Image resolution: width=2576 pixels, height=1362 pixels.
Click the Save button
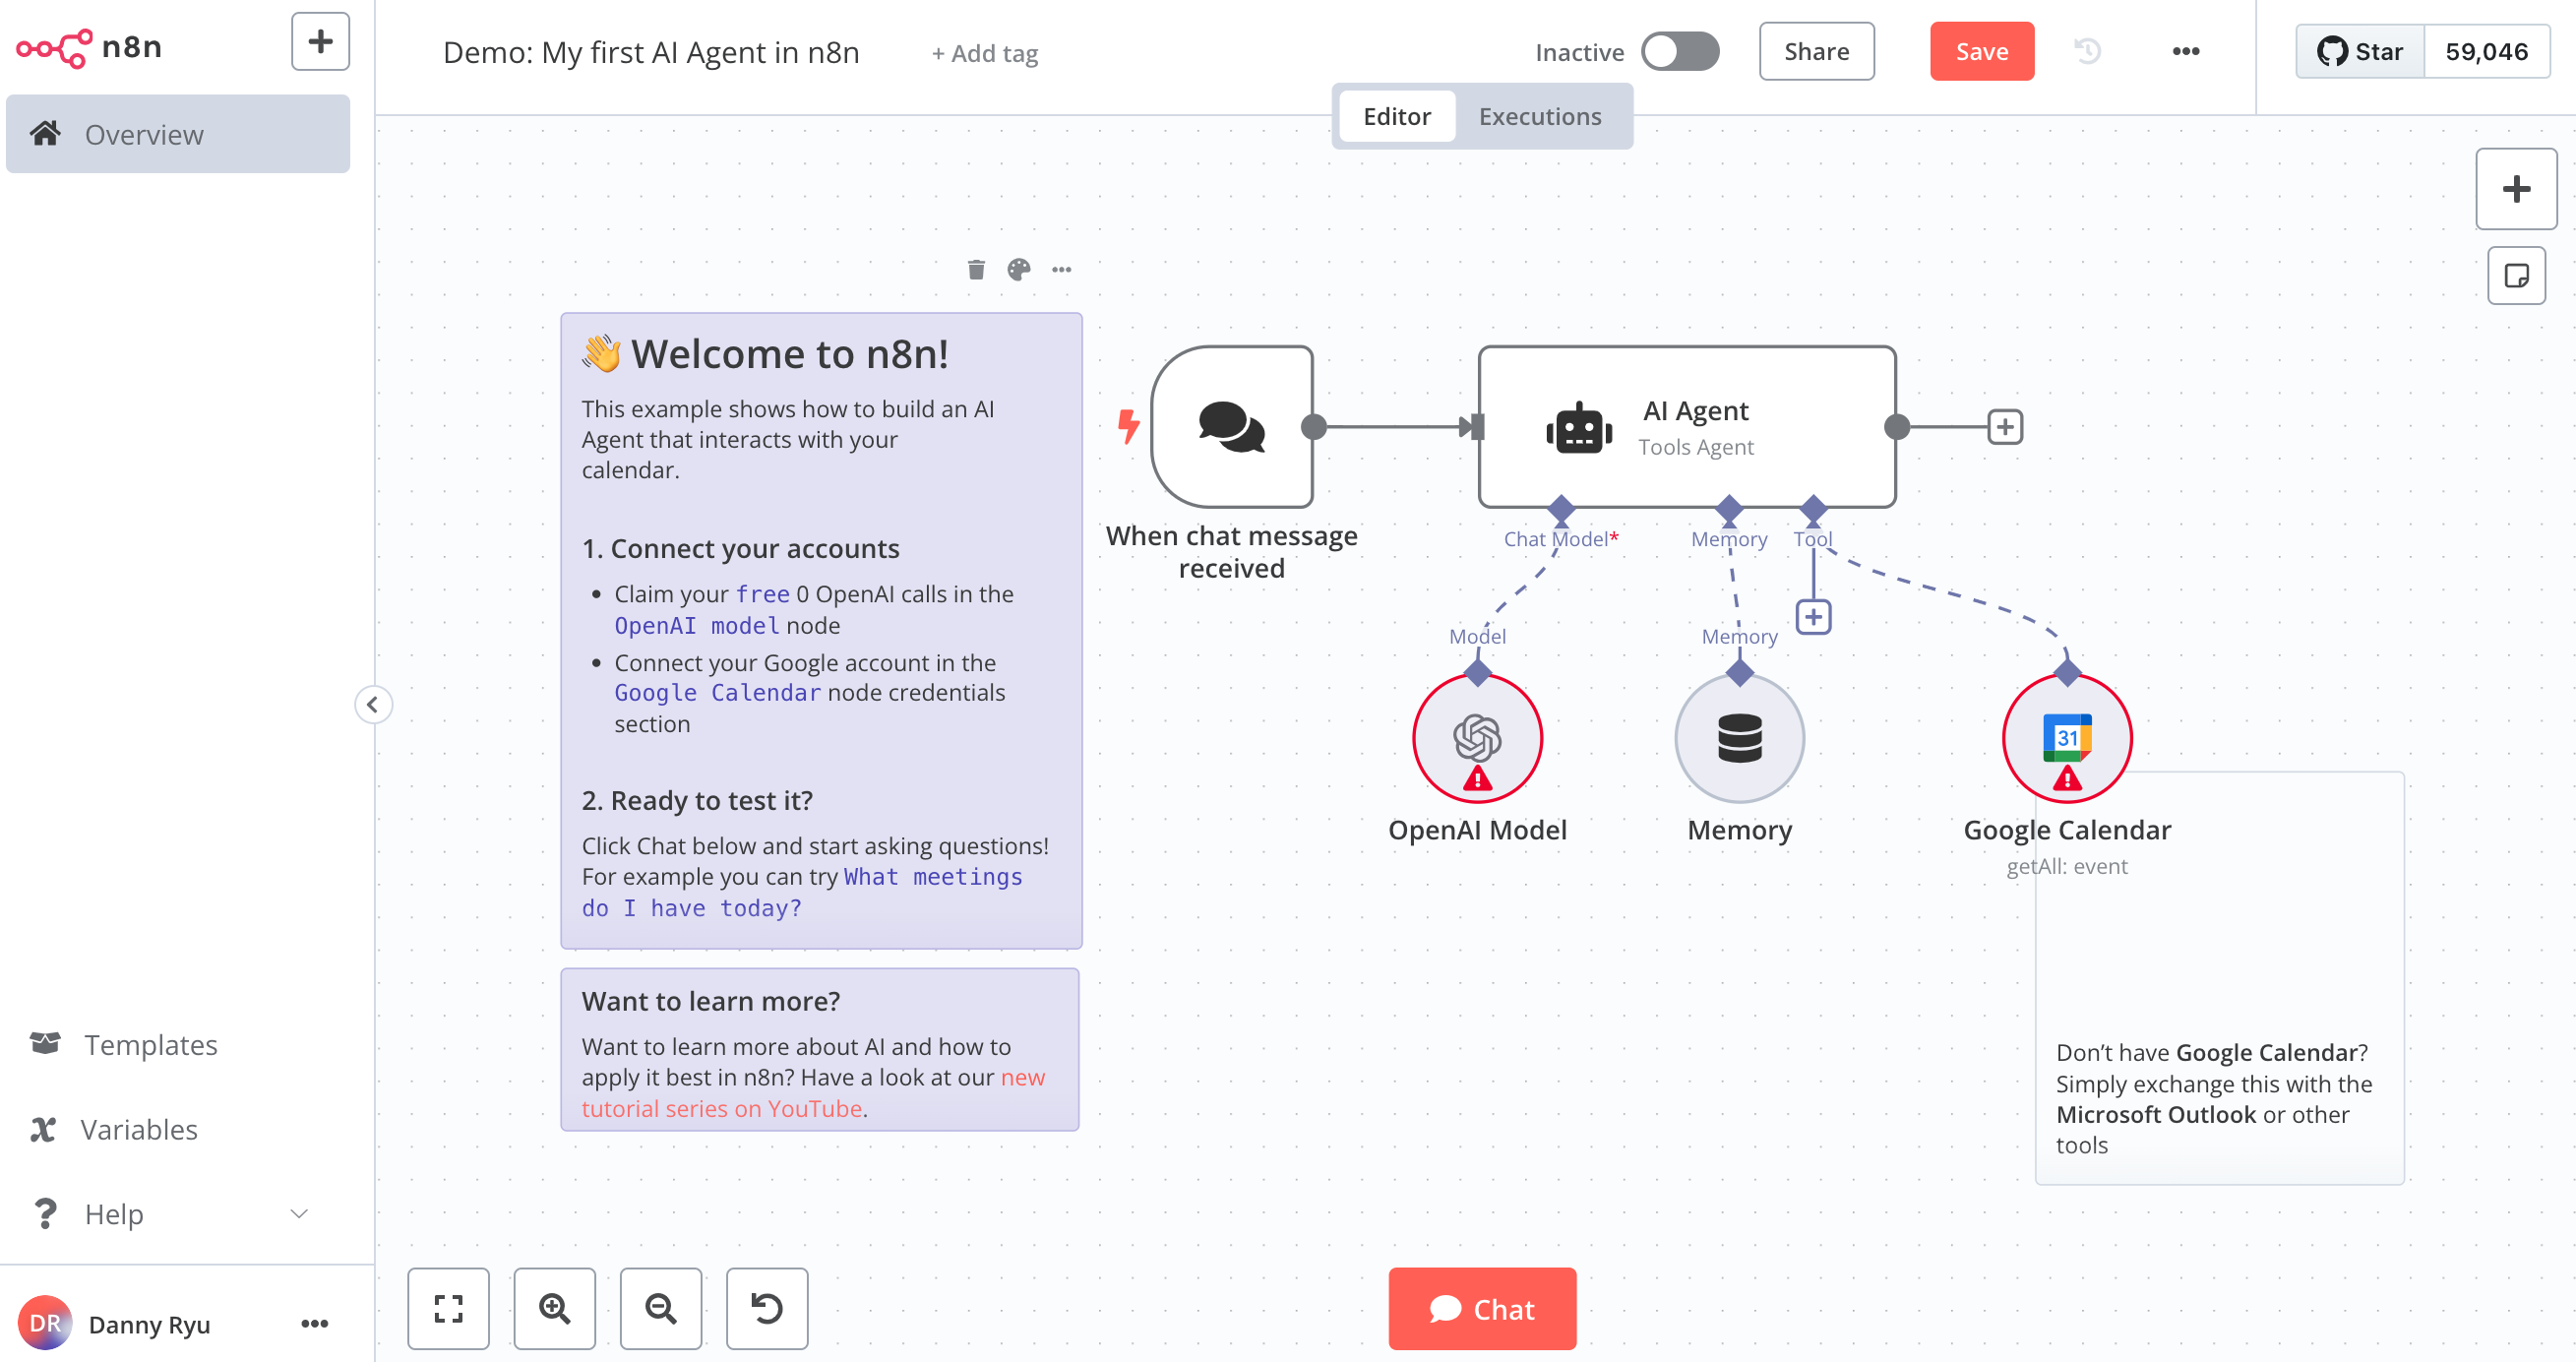coord(1980,53)
